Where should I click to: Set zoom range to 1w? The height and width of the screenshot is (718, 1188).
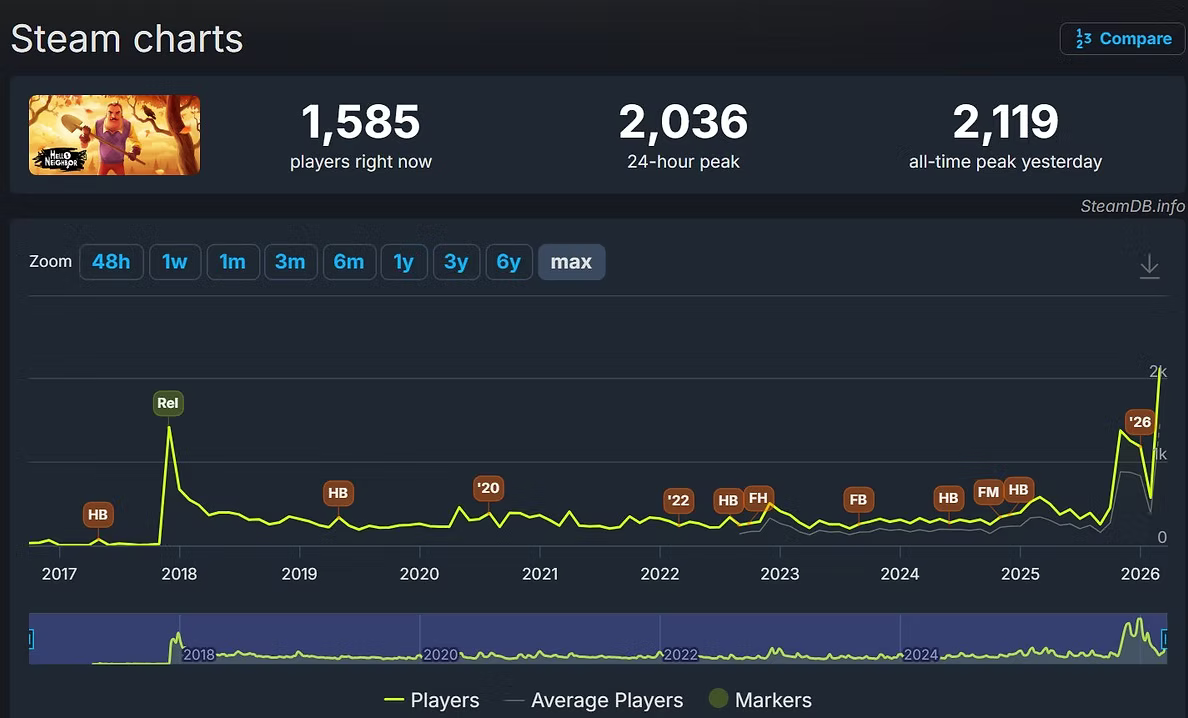click(175, 262)
